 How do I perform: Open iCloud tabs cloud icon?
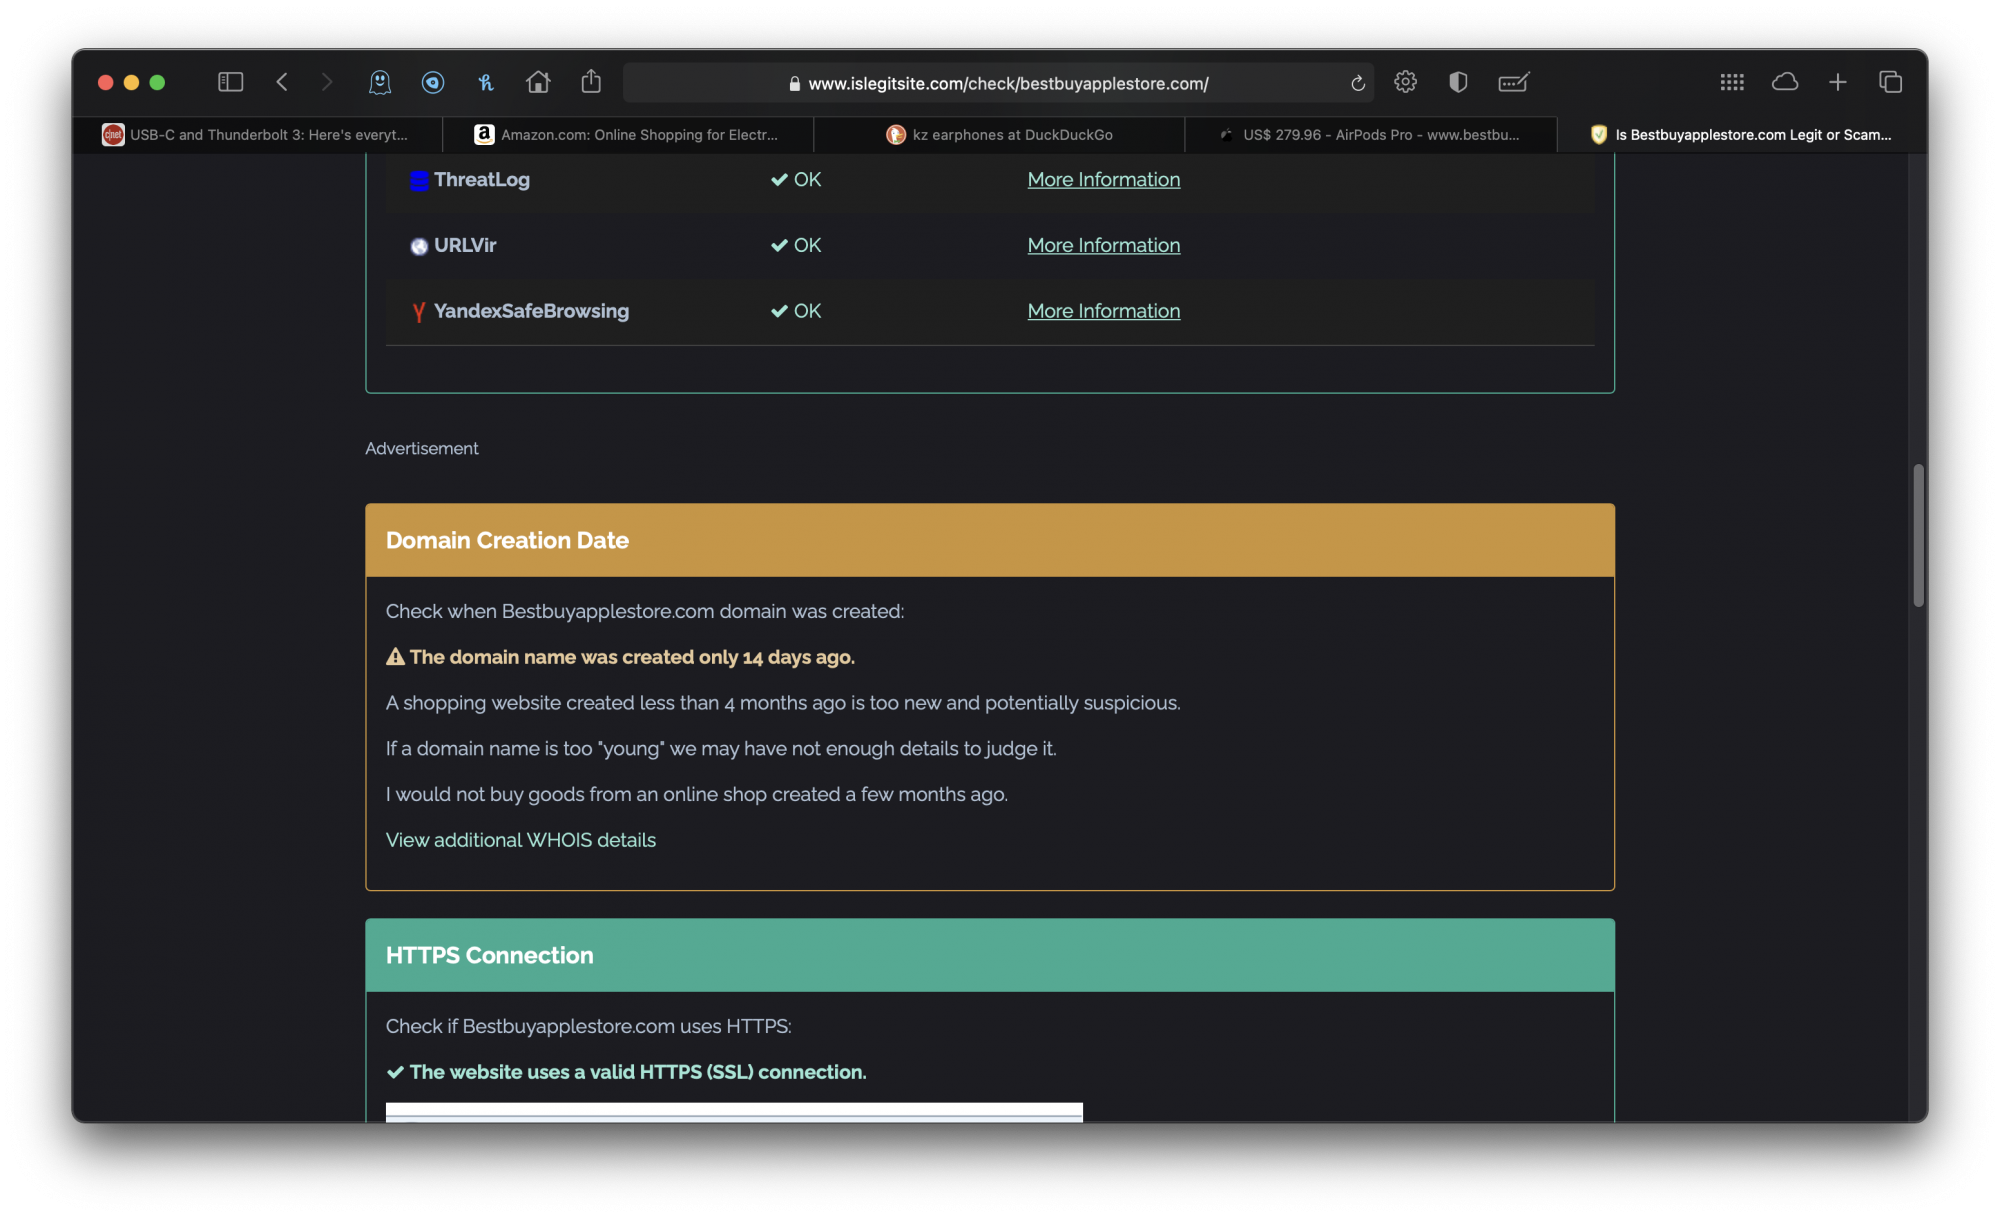tap(1785, 82)
